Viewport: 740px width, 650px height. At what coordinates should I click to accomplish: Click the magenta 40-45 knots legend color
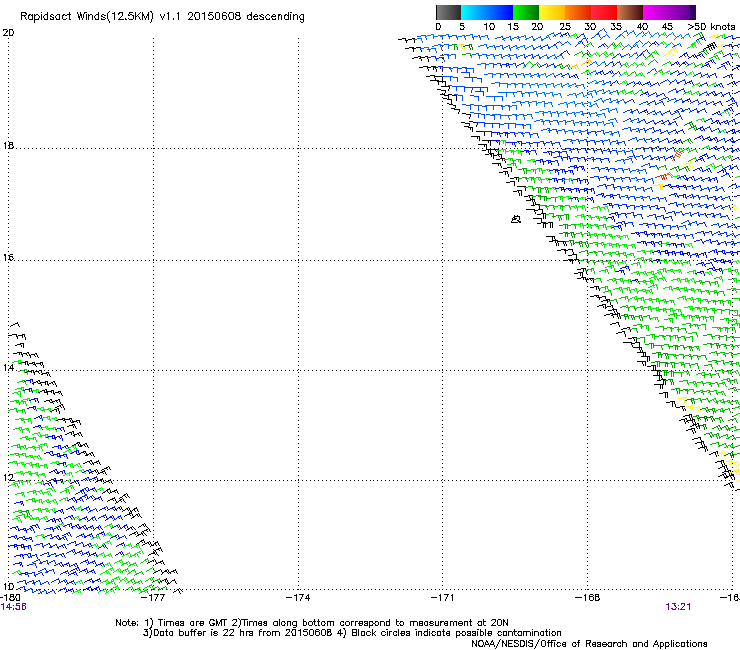[656, 12]
